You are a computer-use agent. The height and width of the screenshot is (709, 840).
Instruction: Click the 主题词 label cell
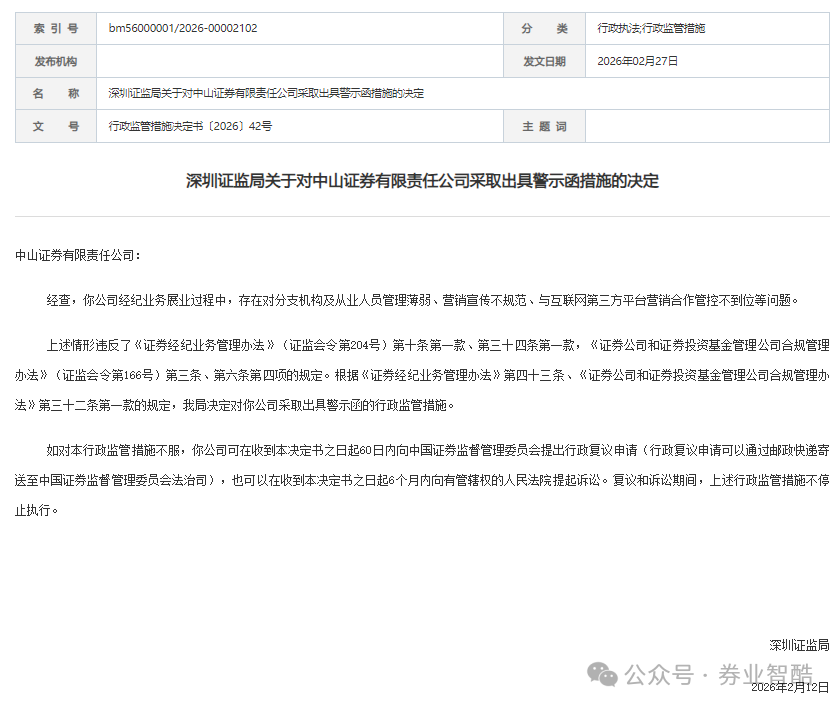544,127
